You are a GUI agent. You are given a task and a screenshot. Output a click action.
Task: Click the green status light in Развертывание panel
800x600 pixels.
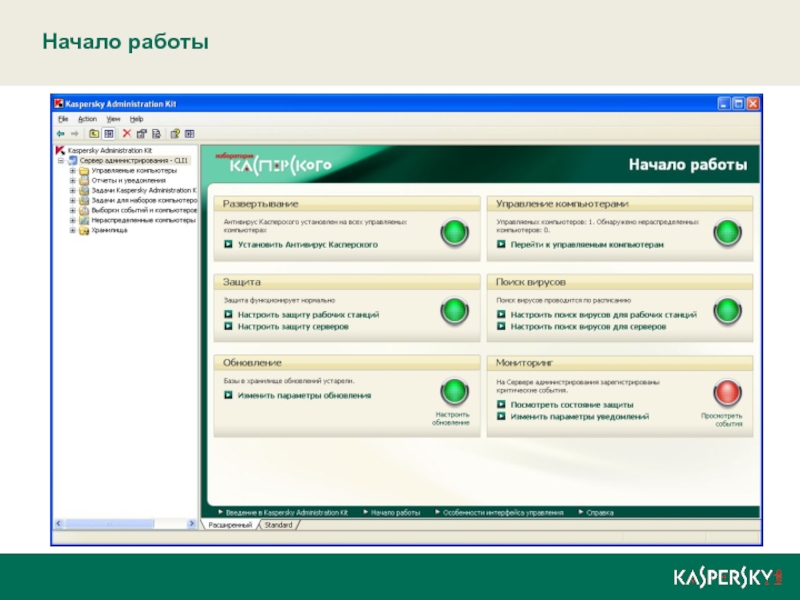455,234
